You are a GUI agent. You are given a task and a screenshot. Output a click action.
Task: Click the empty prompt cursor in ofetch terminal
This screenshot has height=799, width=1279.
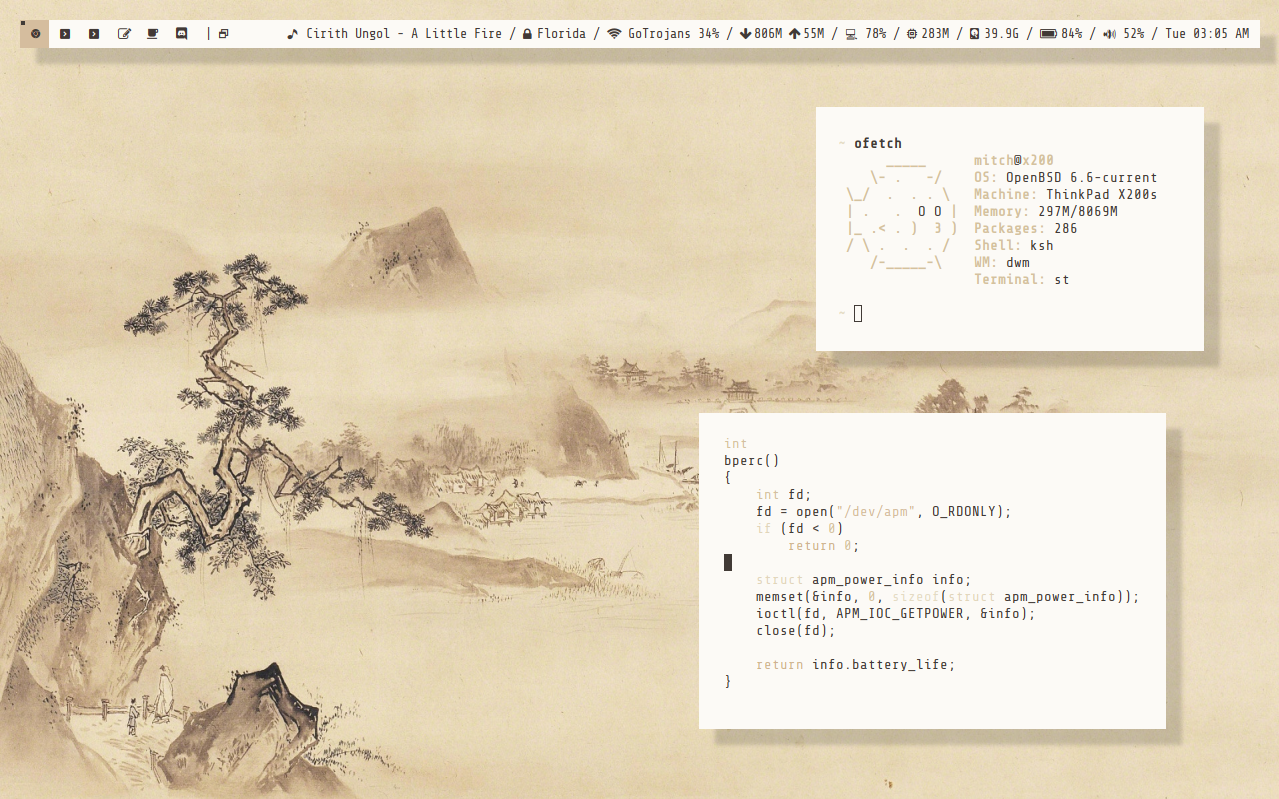858,313
